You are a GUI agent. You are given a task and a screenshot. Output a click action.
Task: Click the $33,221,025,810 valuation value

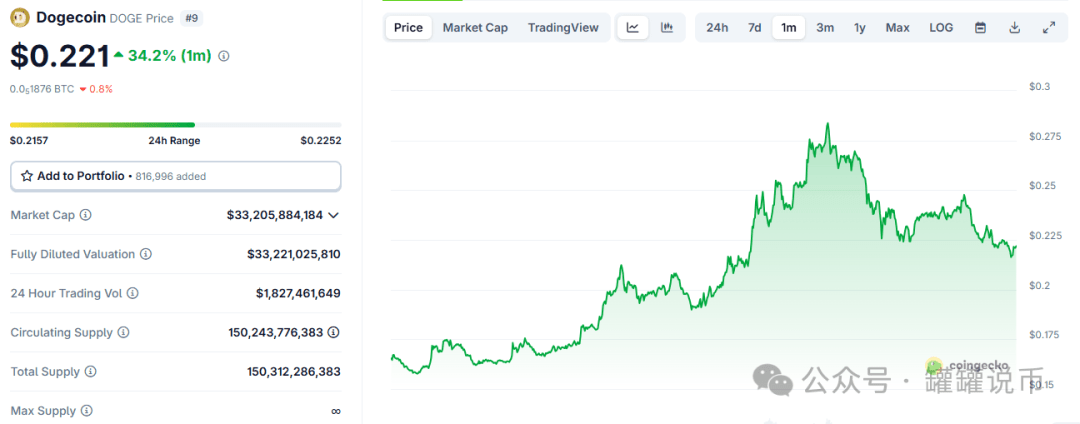(x=293, y=254)
